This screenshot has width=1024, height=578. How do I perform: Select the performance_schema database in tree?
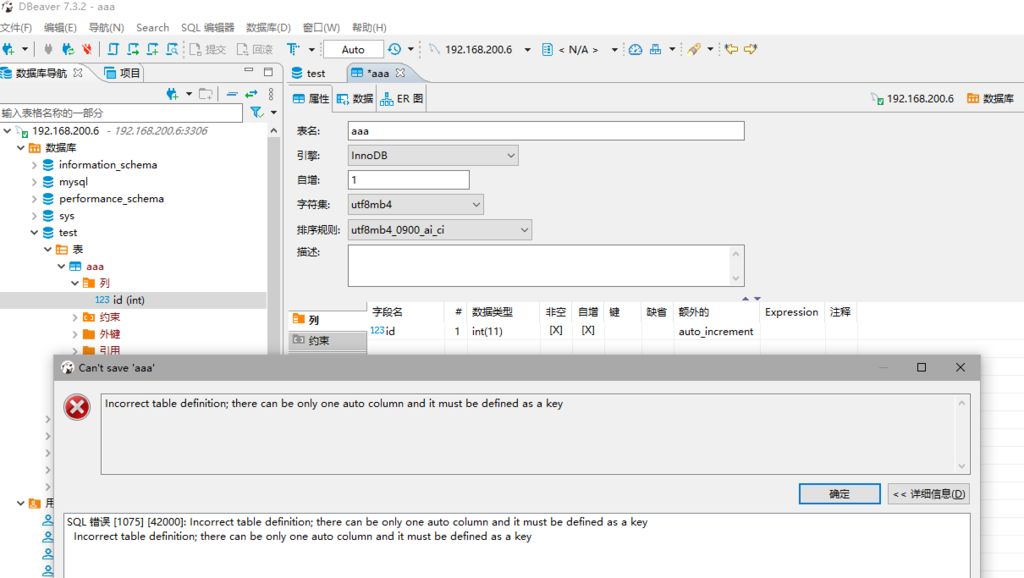point(111,199)
